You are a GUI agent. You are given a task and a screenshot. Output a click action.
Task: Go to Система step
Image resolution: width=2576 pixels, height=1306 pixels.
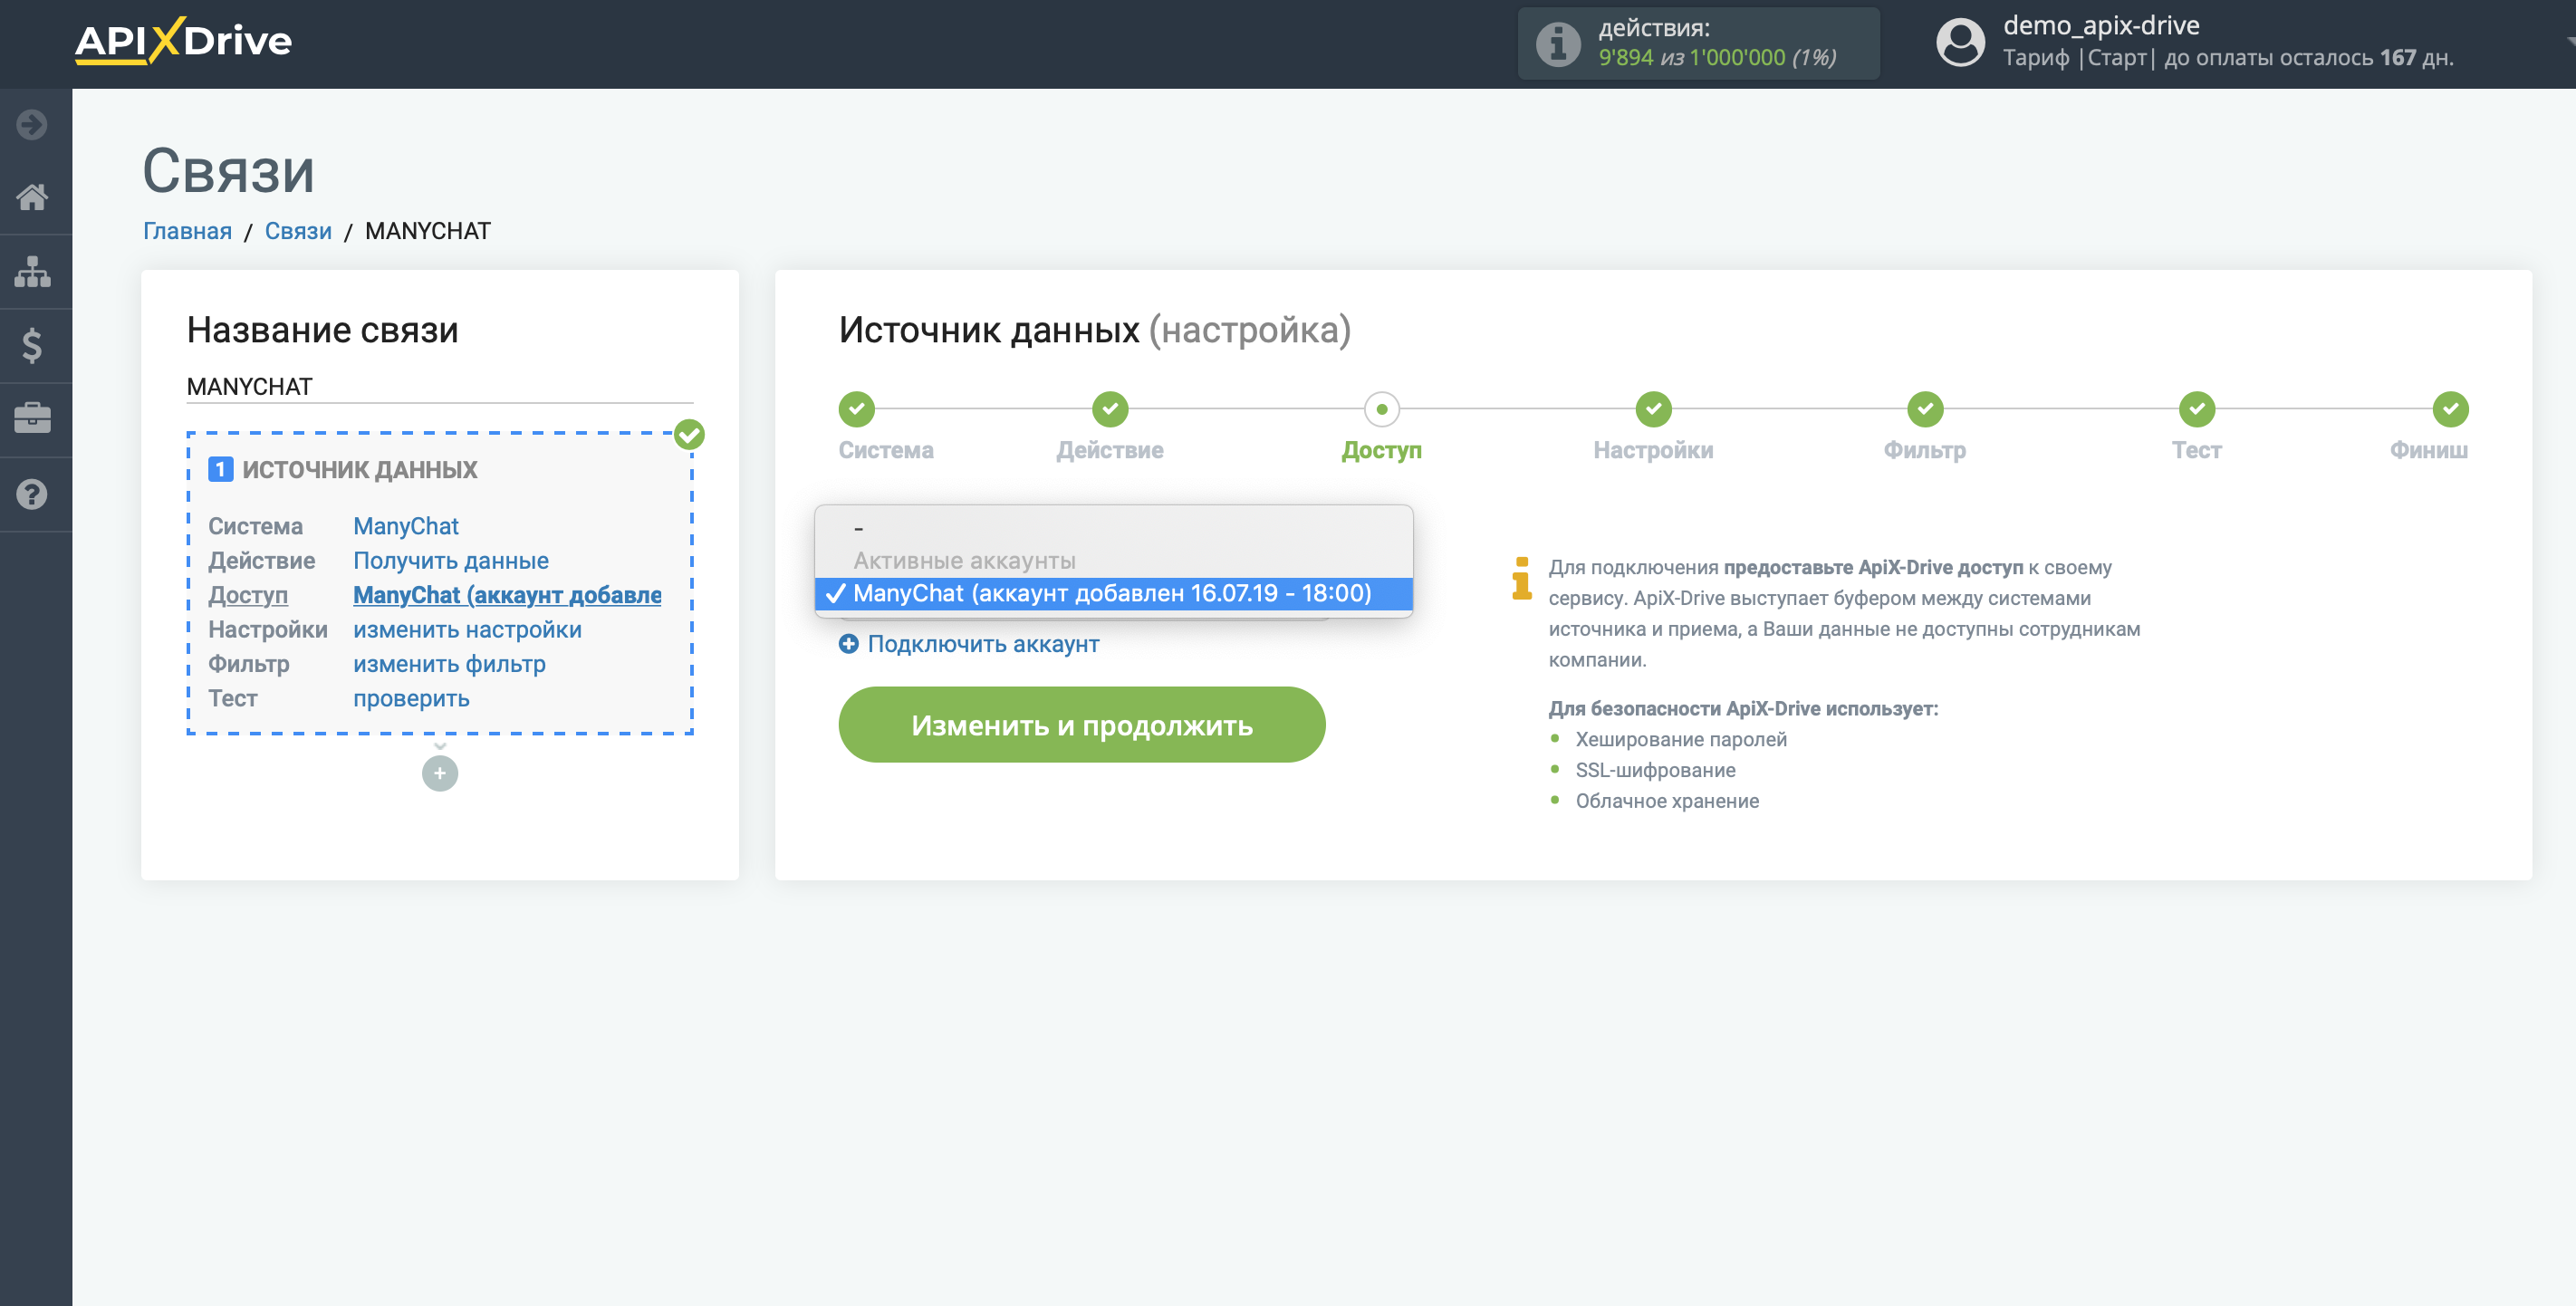tap(857, 409)
